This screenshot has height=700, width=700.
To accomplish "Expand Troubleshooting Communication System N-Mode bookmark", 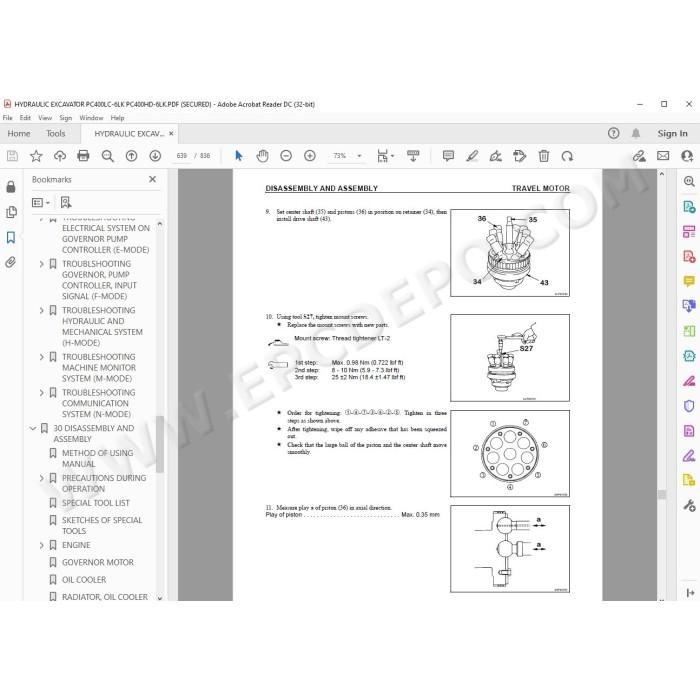I will [x=42, y=392].
